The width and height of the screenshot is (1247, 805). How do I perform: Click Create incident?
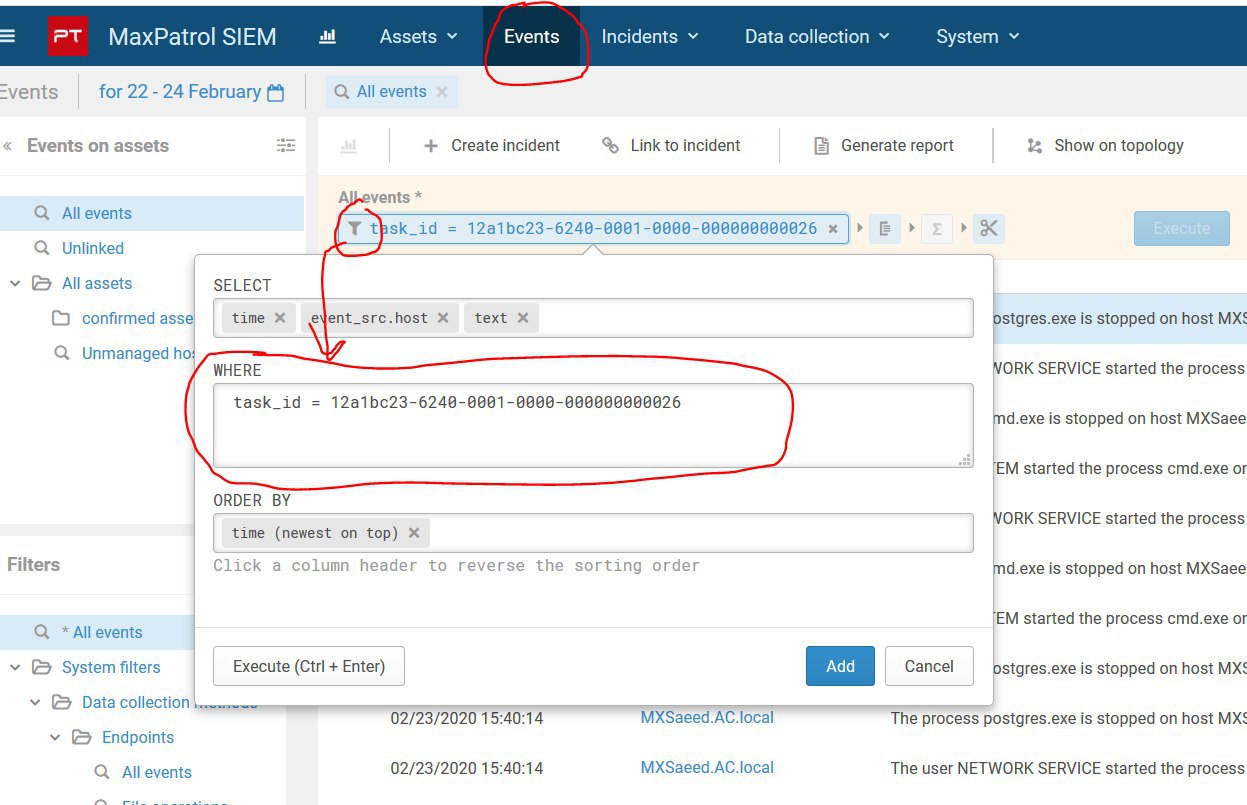[491, 146]
